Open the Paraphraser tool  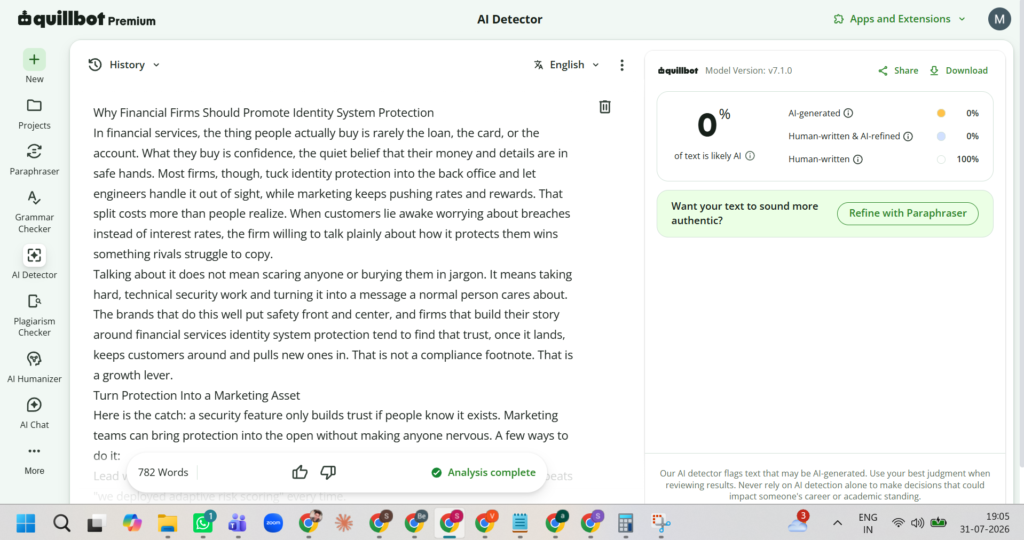point(34,159)
